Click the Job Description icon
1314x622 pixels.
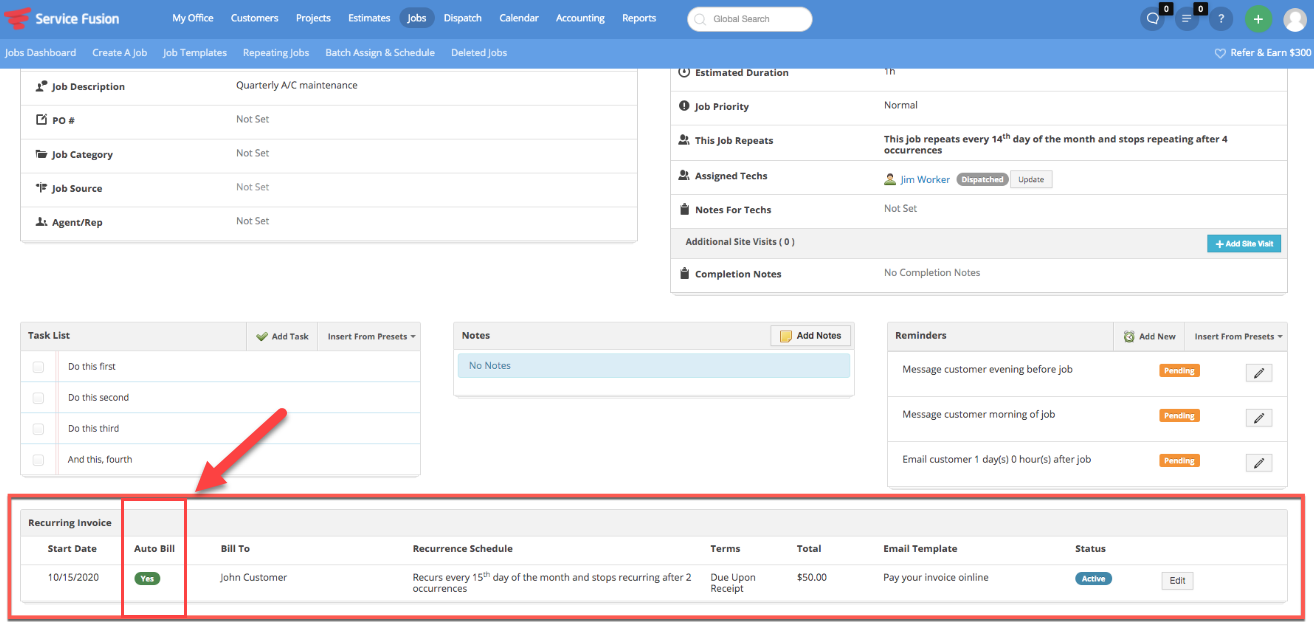tap(41, 86)
